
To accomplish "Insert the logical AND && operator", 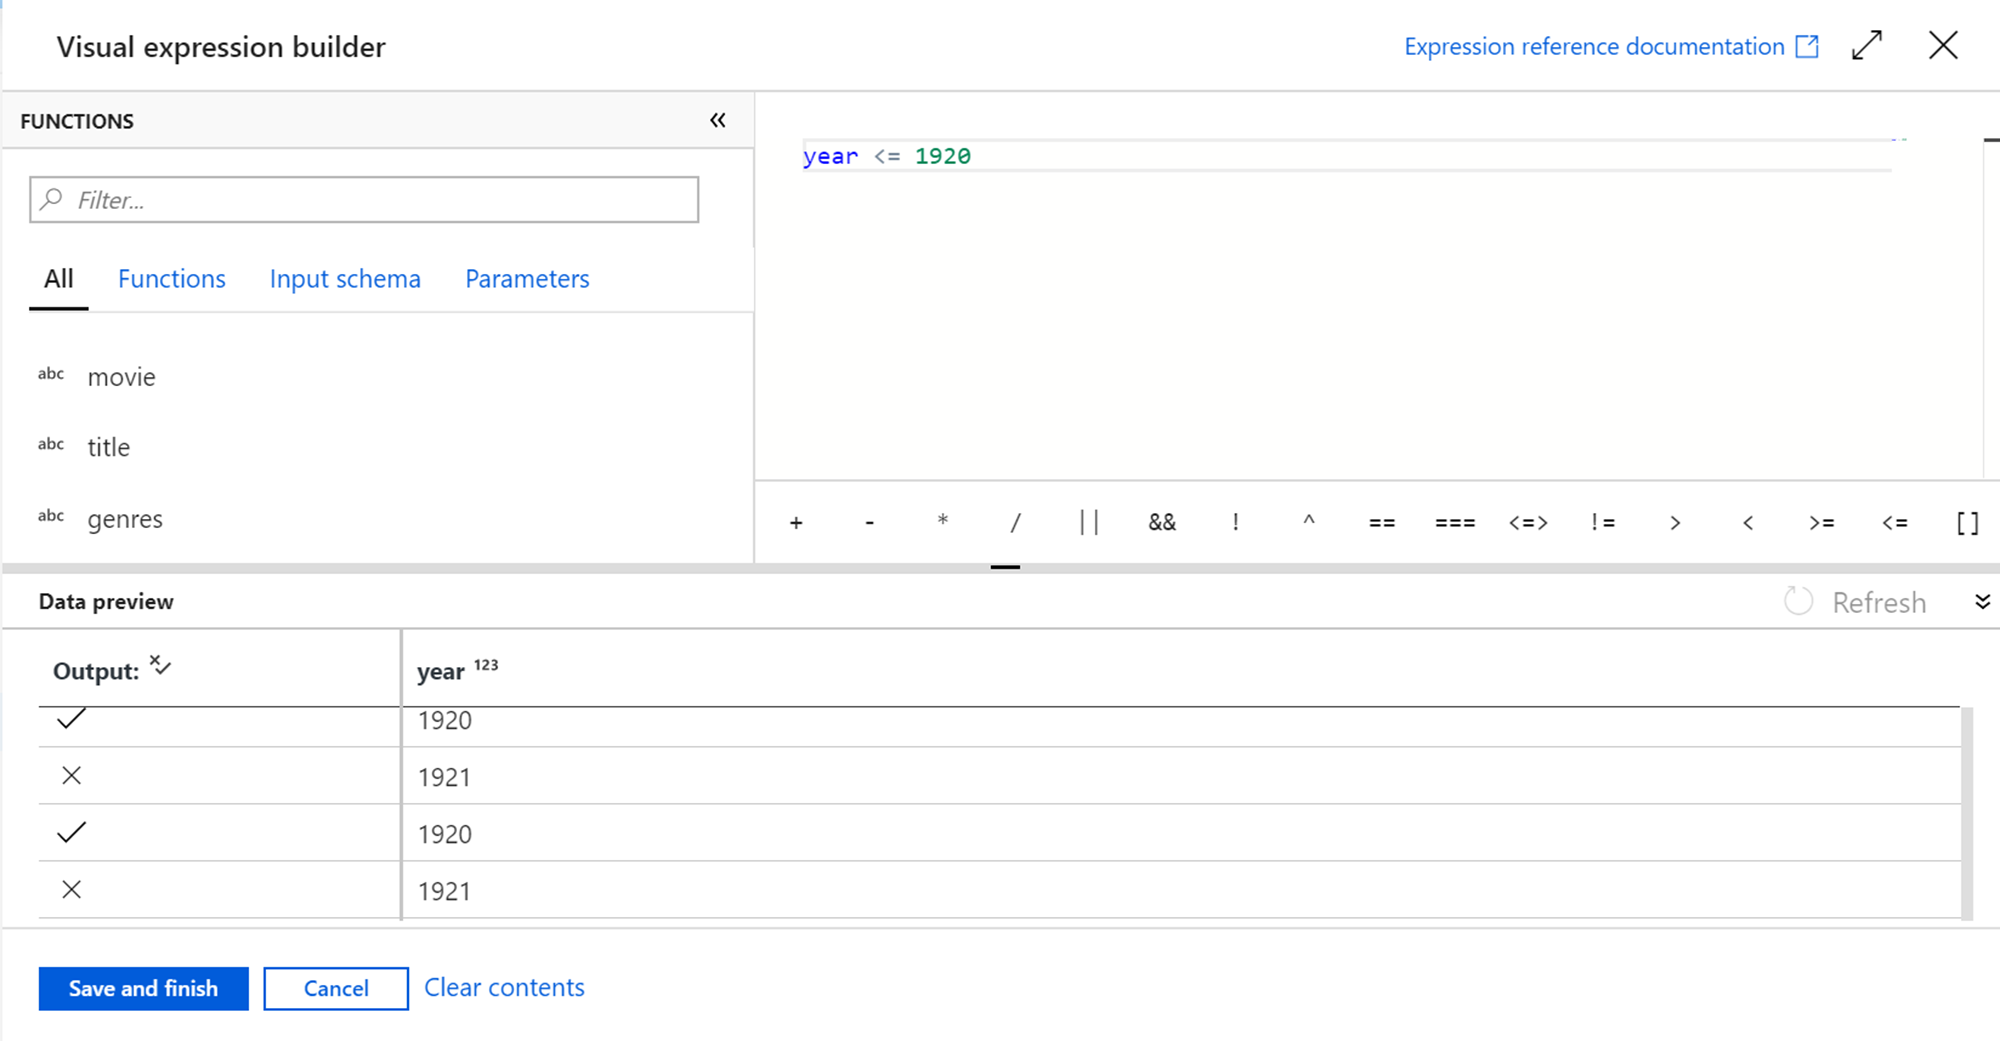I will pos(1162,522).
